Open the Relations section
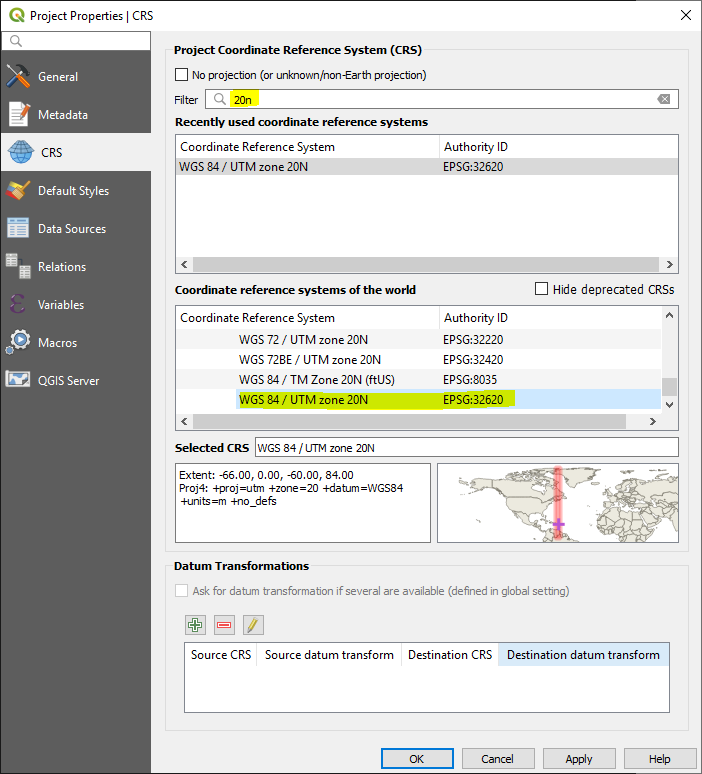 pos(61,267)
